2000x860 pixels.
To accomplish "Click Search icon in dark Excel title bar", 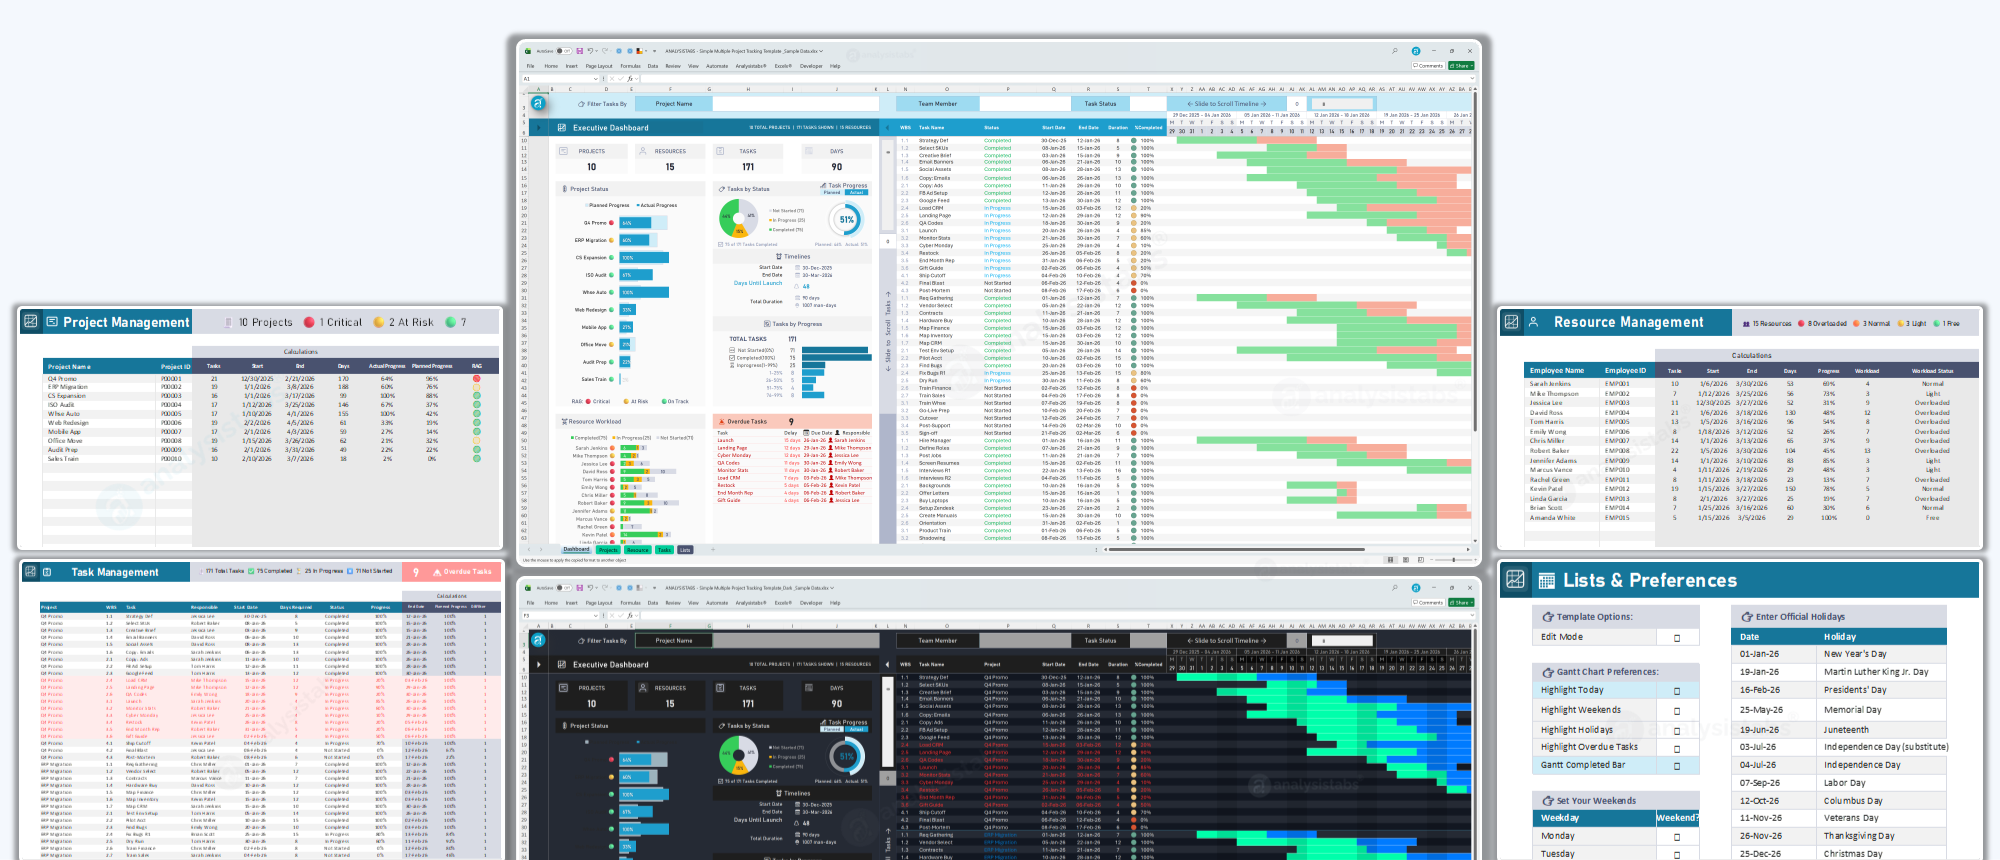I will 1395,588.
